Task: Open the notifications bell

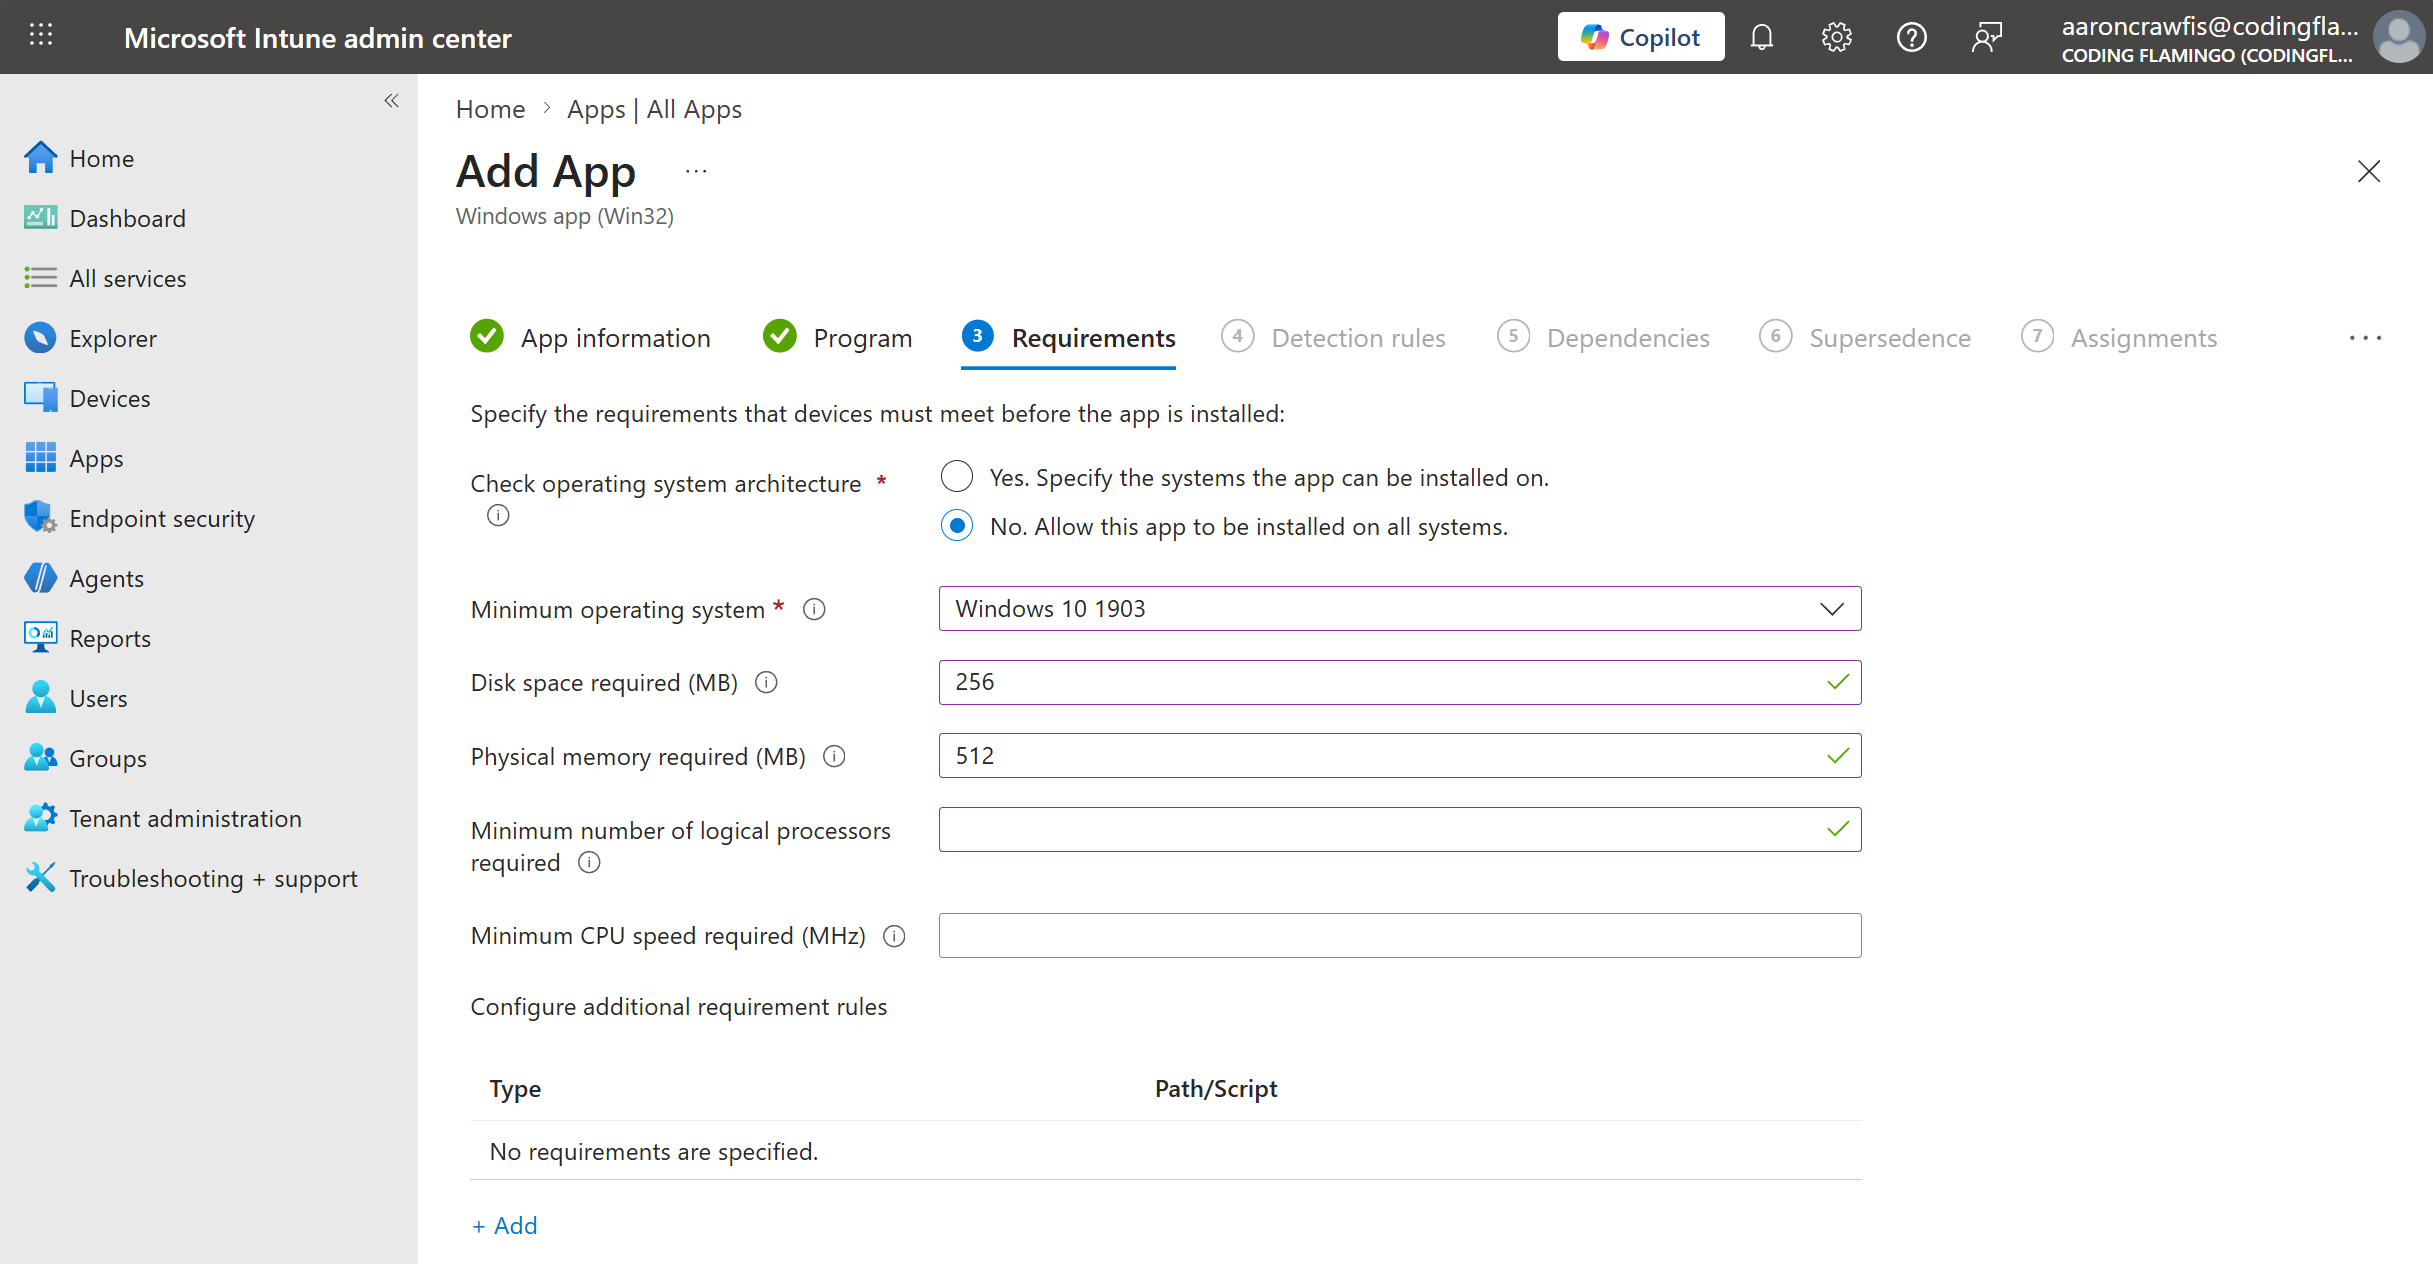Action: pyautogui.click(x=1762, y=36)
